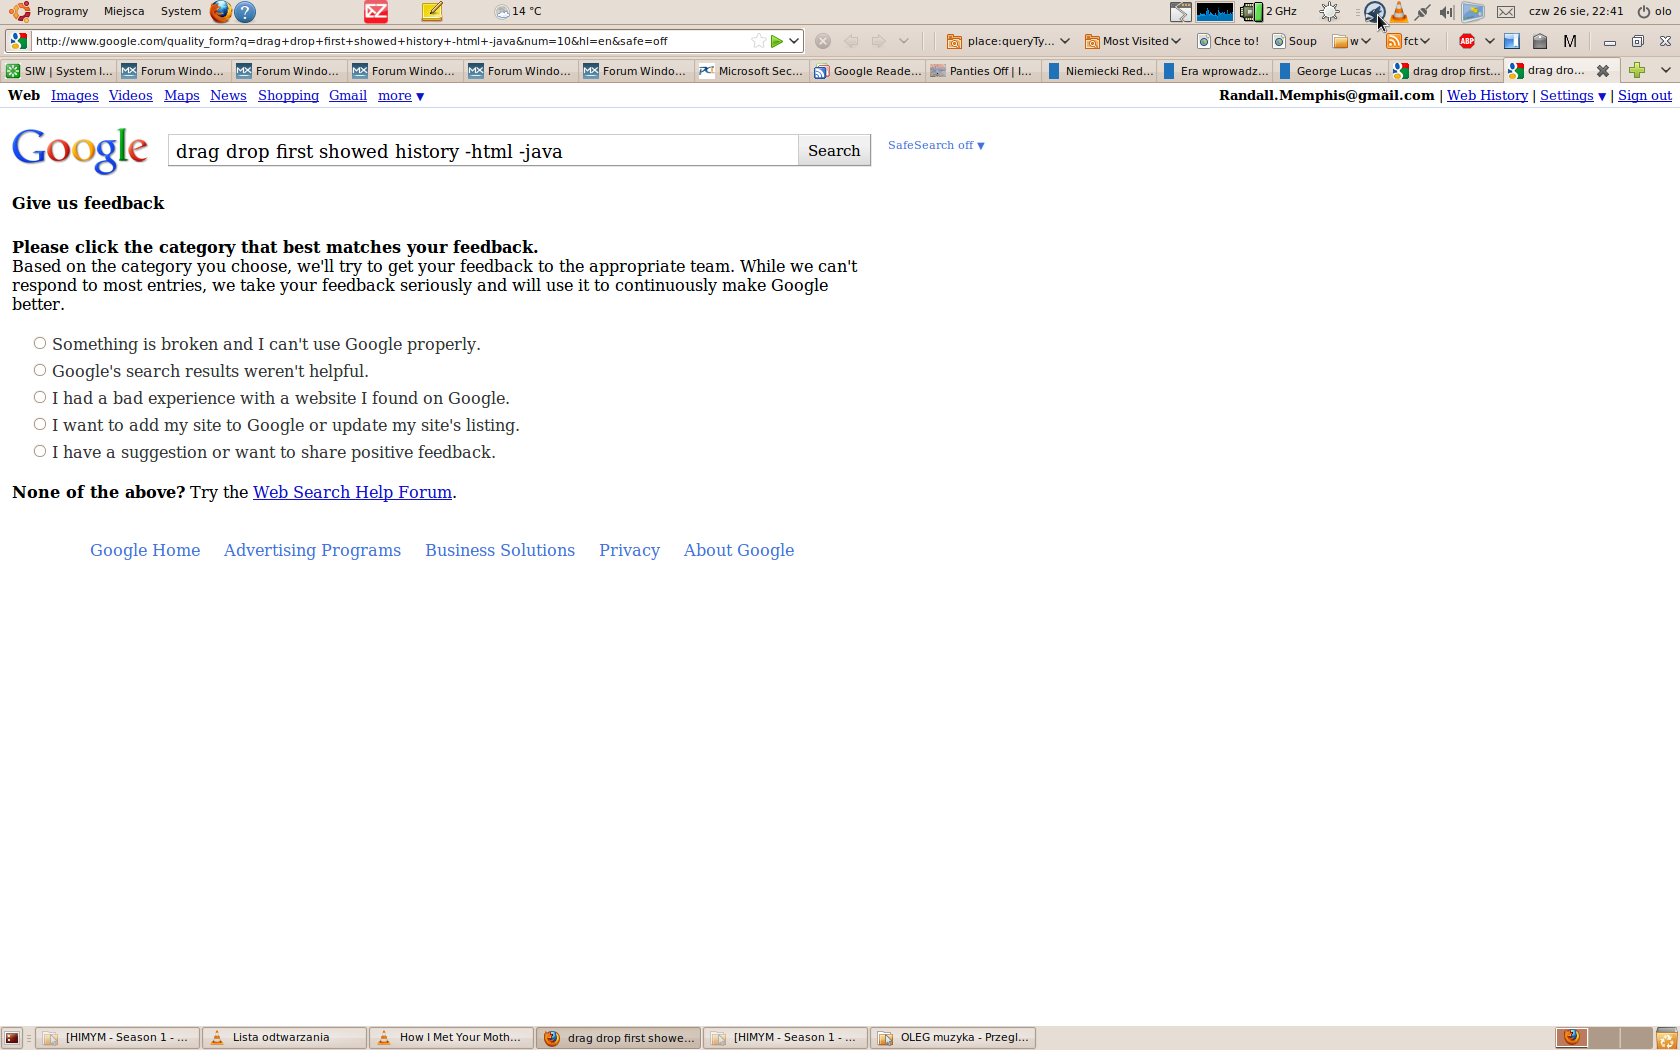Expand the SafeSearch off dropdown
The height and width of the screenshot is (1050, 1680).
coord(936,145)
